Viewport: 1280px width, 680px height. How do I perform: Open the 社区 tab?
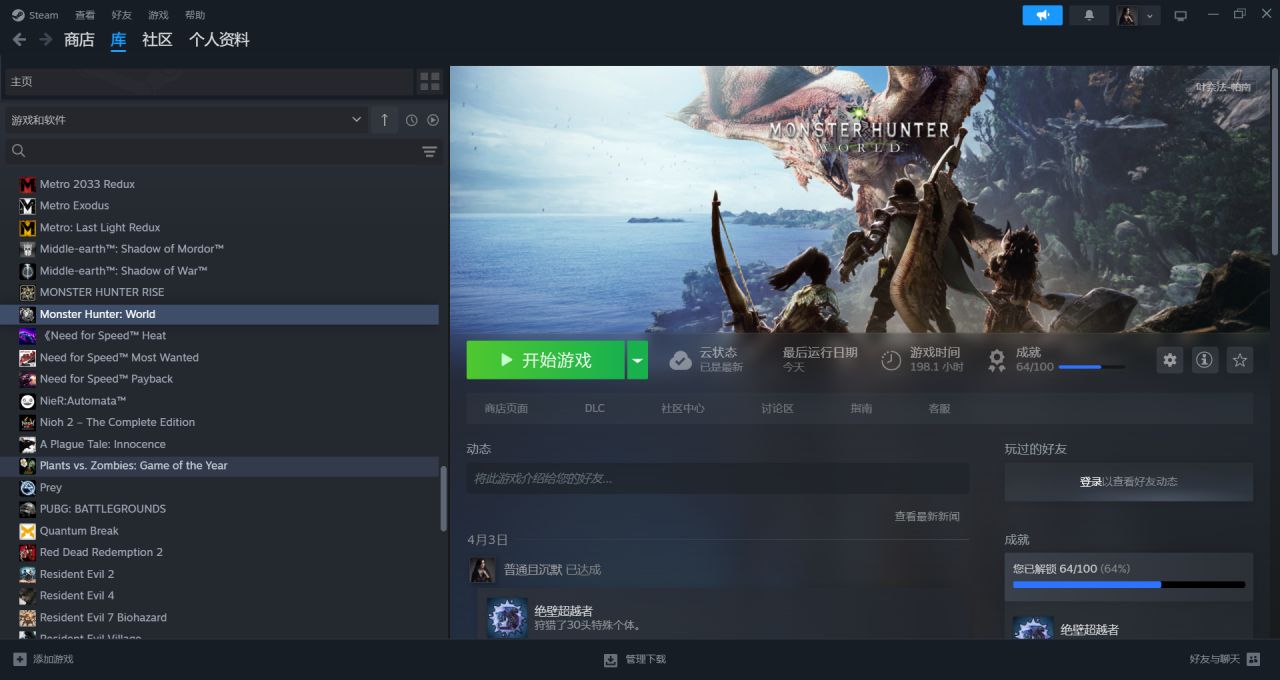pyautogui.click(x=157, y=40)
